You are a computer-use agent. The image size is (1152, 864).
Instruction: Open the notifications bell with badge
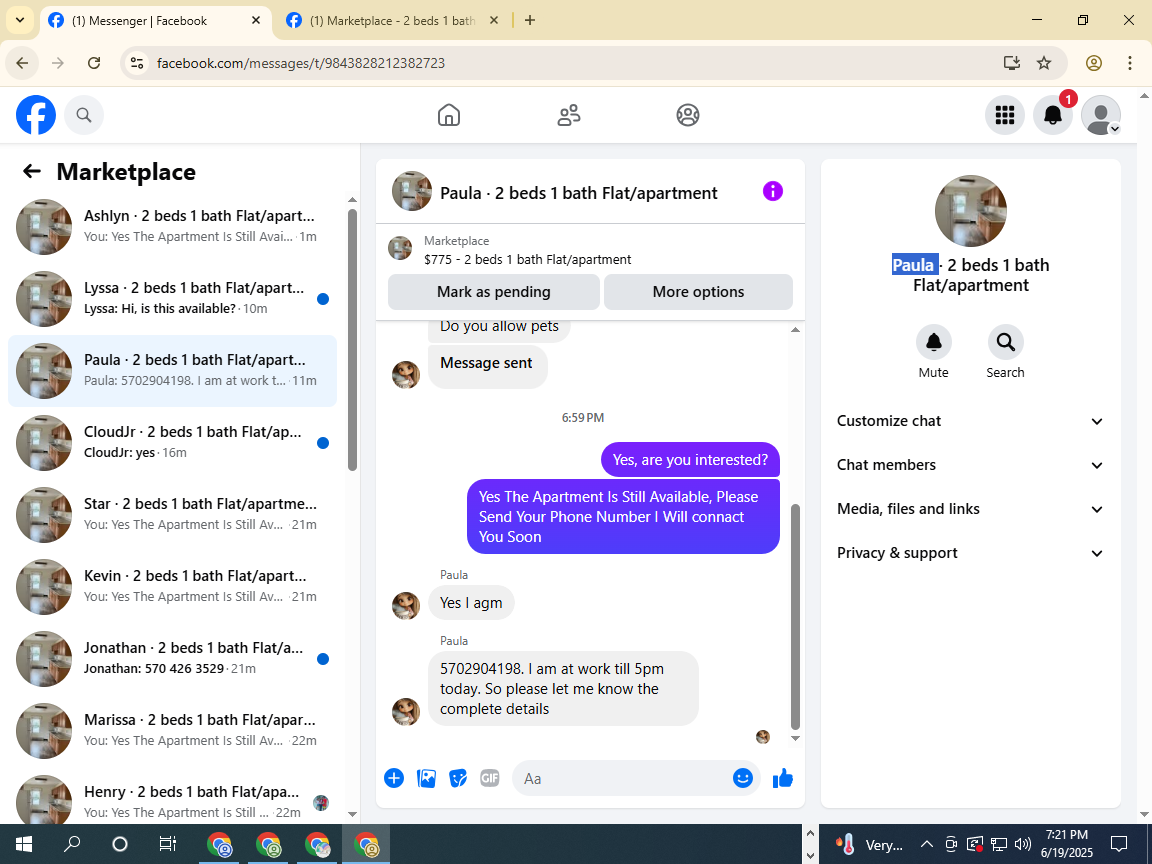click(1053, 115)
